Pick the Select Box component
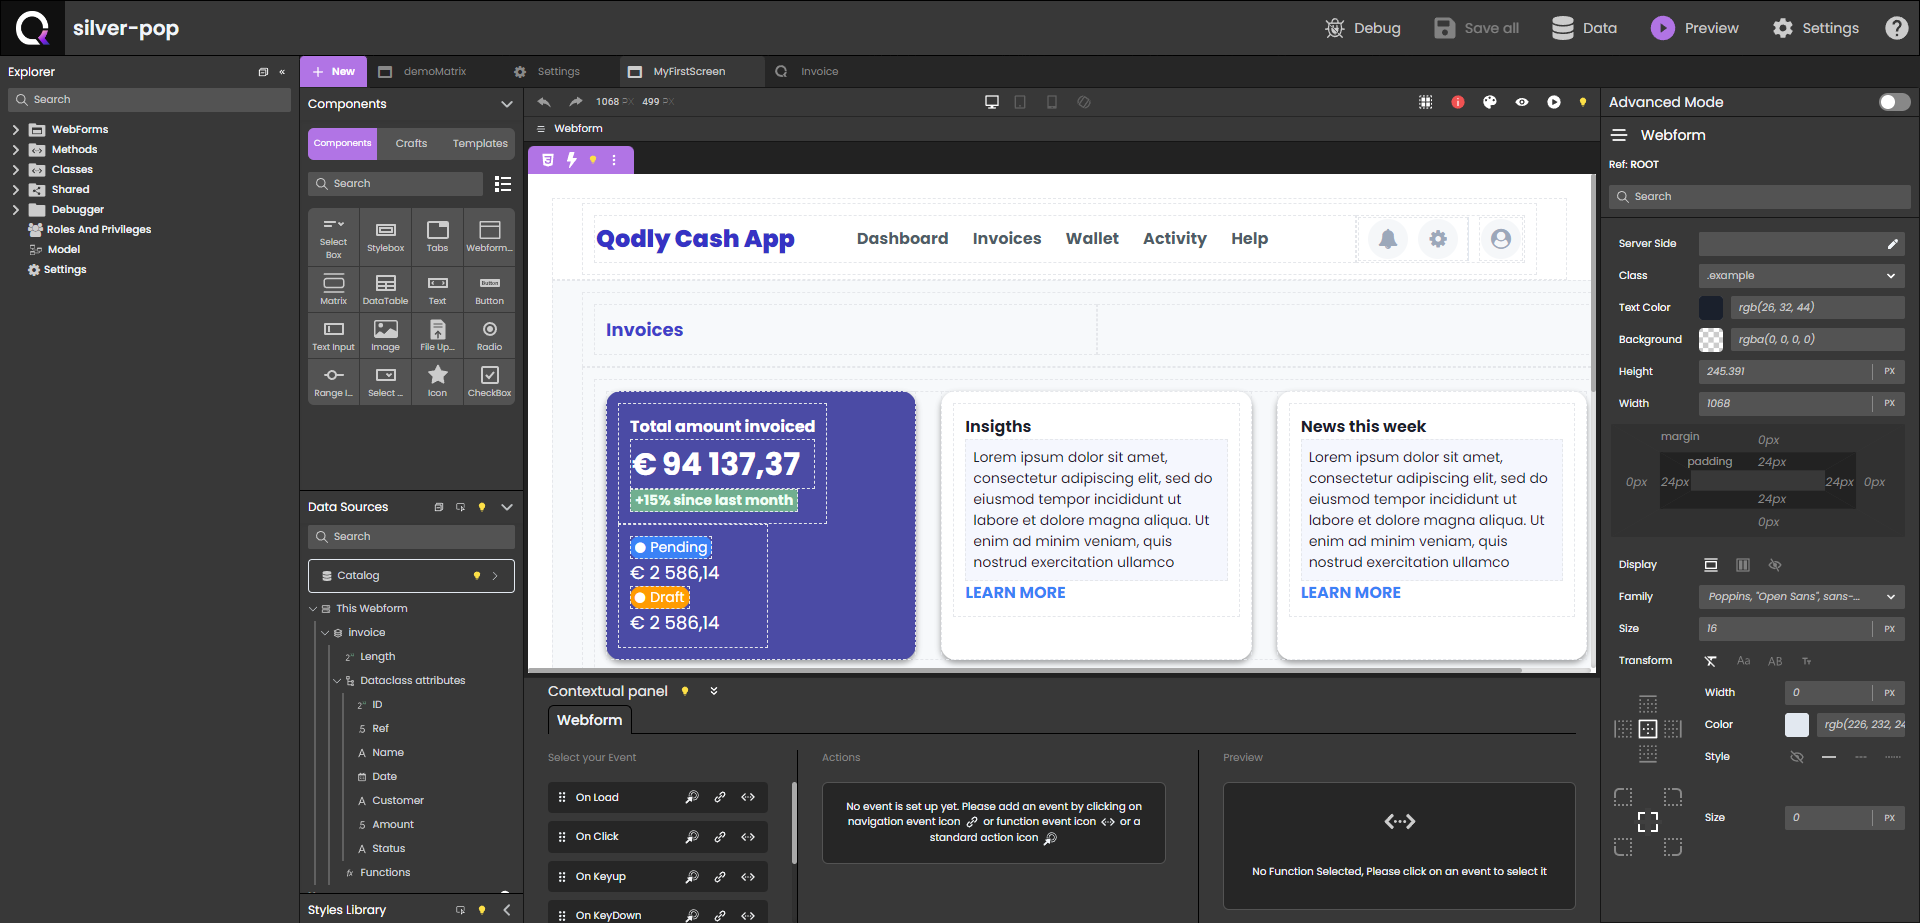The image size is (1920, 923). (334, 238)
